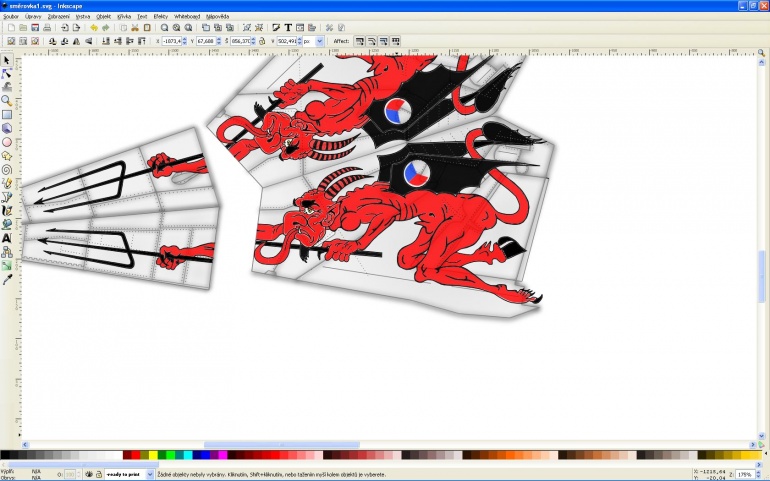Toggle fourth Affect button for patterns
The width and height of the screenshot is (770, 481).
pyautogui.click(x=395, y=41)
